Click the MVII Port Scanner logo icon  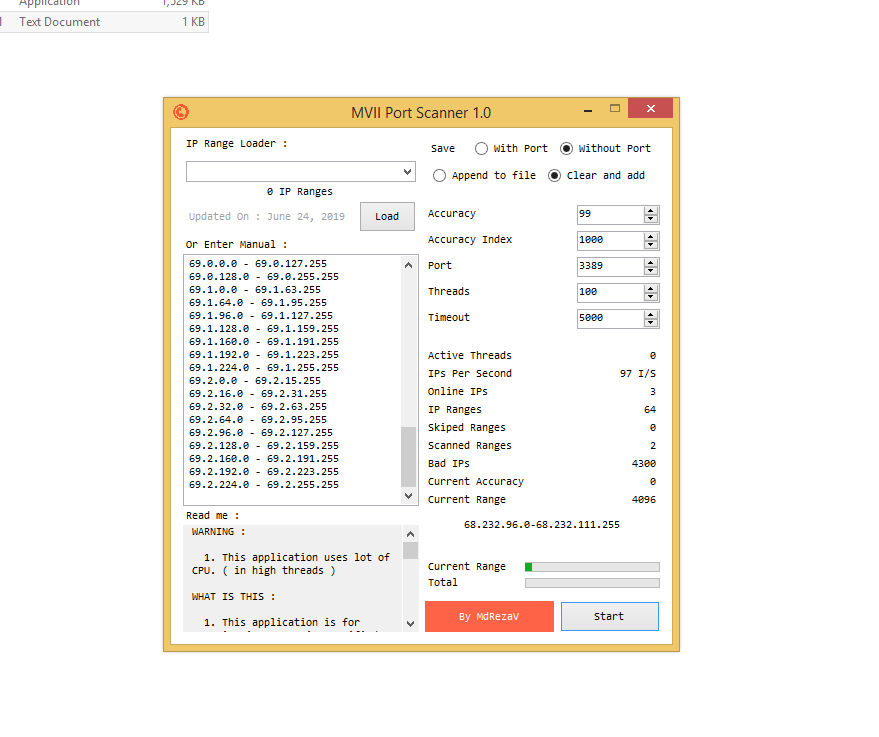tap(182, 112)
